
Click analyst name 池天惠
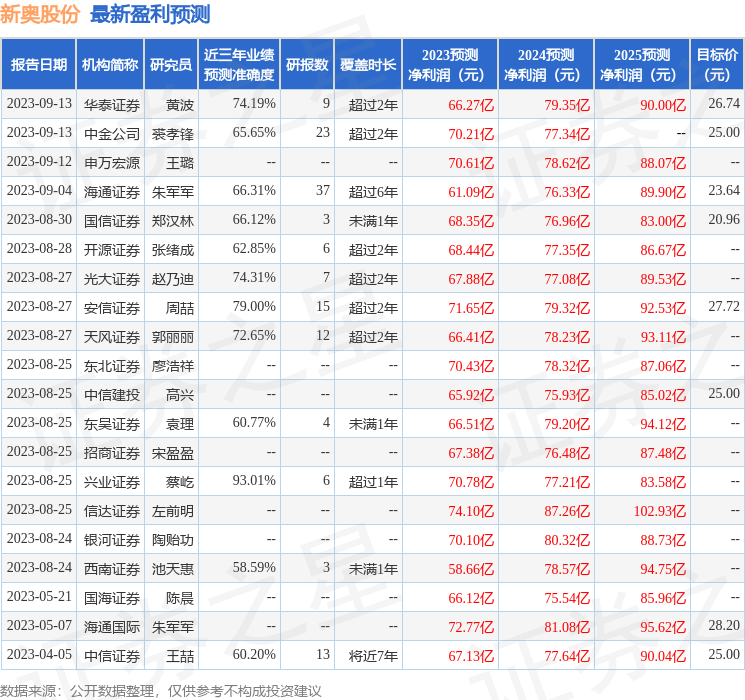click(x=172, y=568)
